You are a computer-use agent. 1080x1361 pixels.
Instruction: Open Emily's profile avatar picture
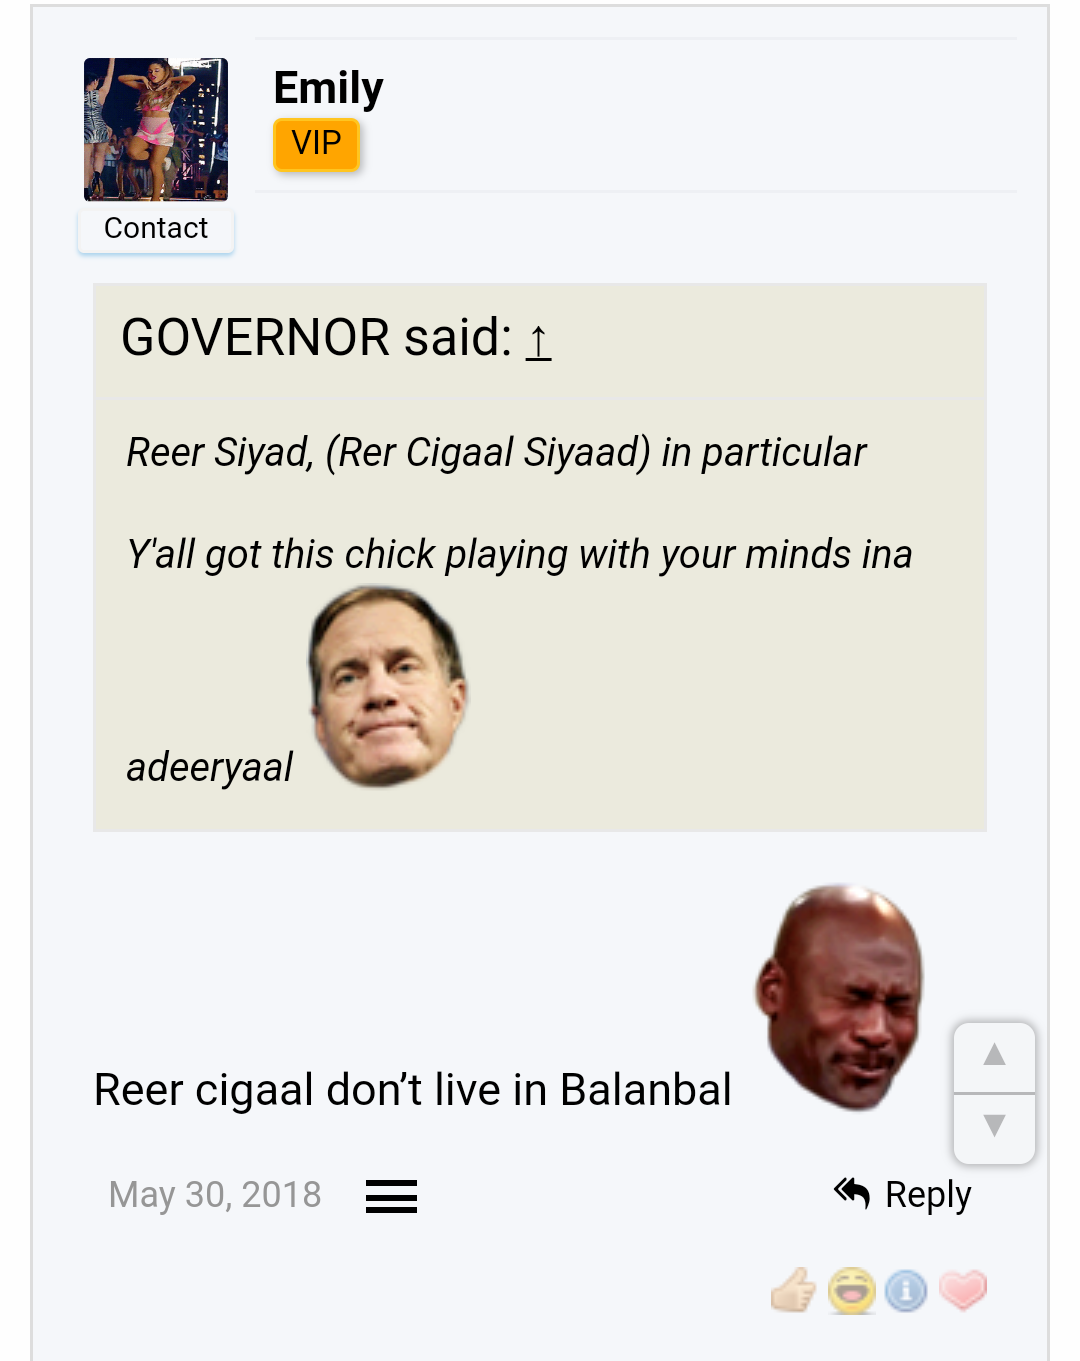coord(156,130)
